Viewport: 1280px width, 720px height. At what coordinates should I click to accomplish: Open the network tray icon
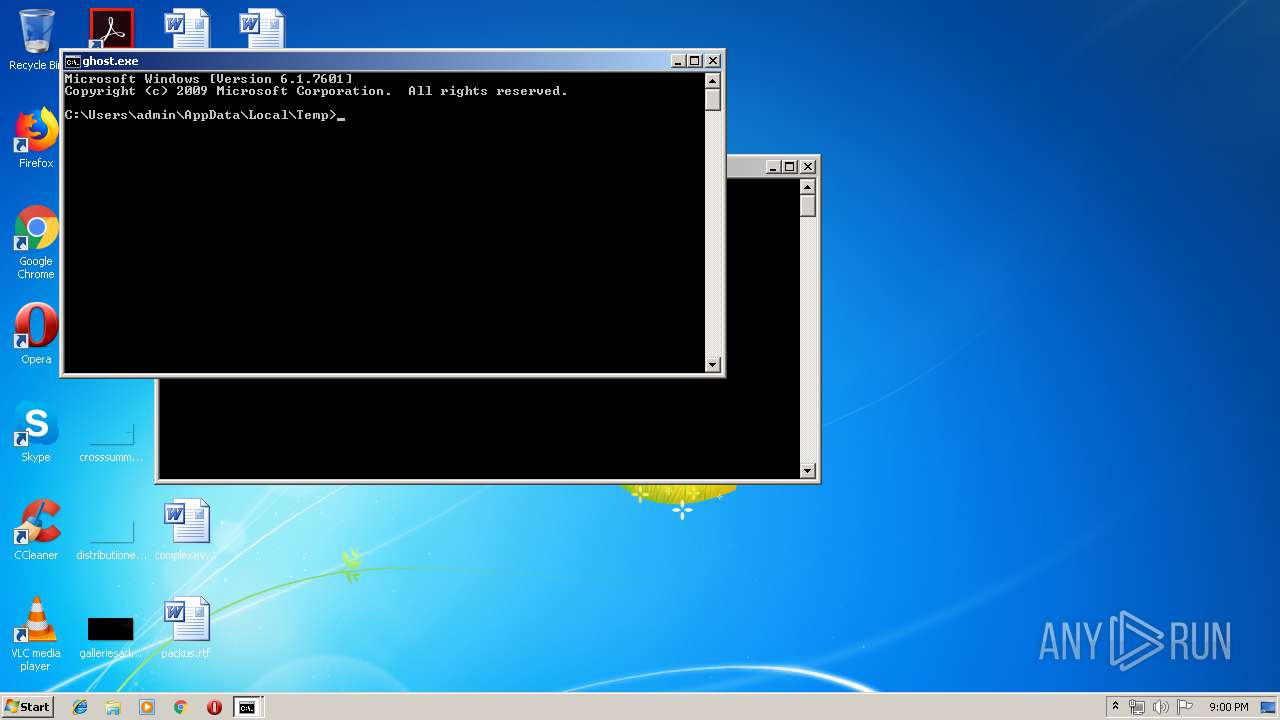[1137, 707]
